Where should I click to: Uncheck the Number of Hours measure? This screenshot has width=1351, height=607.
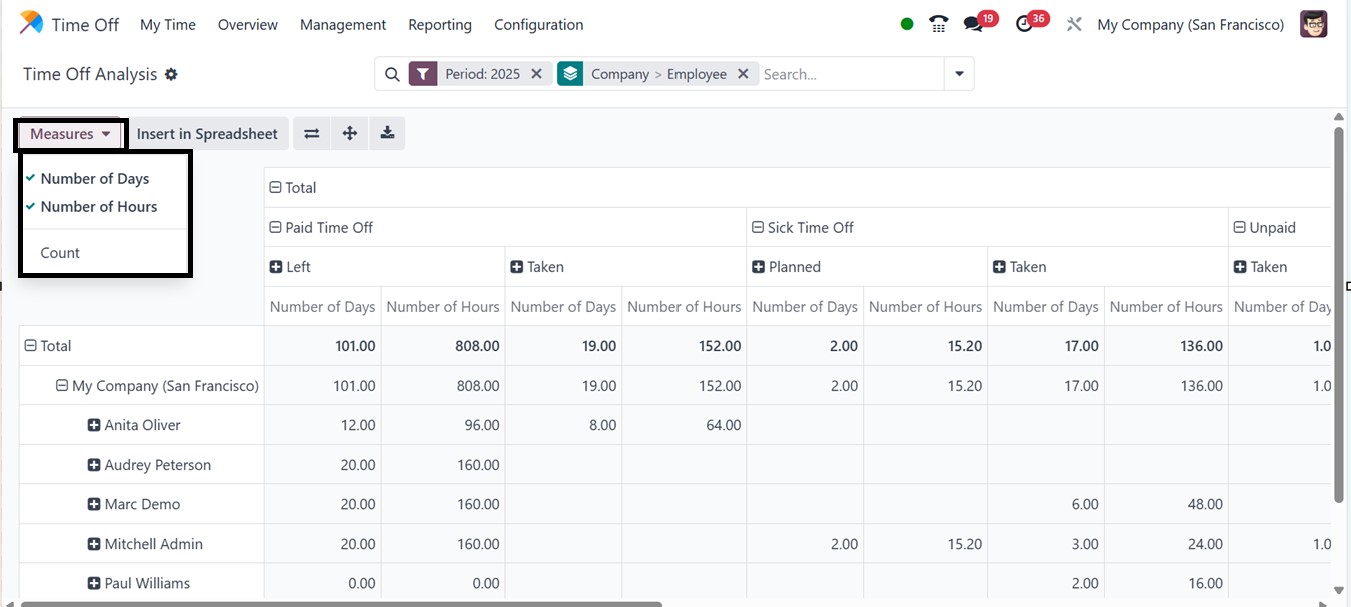point(99,206)
